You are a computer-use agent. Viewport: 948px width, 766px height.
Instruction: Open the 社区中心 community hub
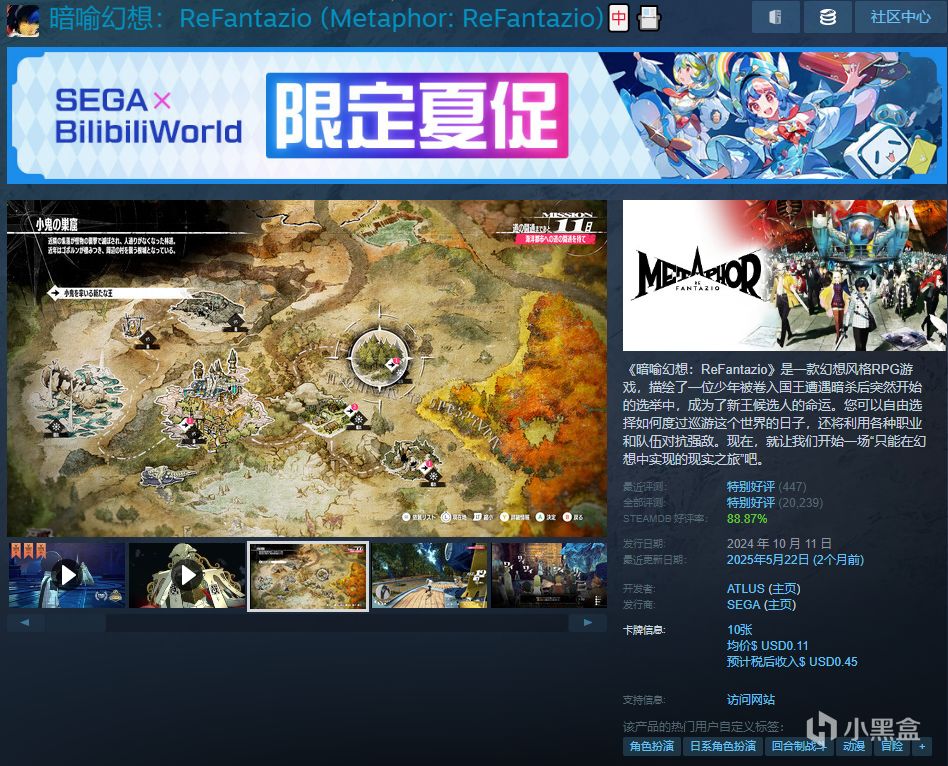pos(901,17)
